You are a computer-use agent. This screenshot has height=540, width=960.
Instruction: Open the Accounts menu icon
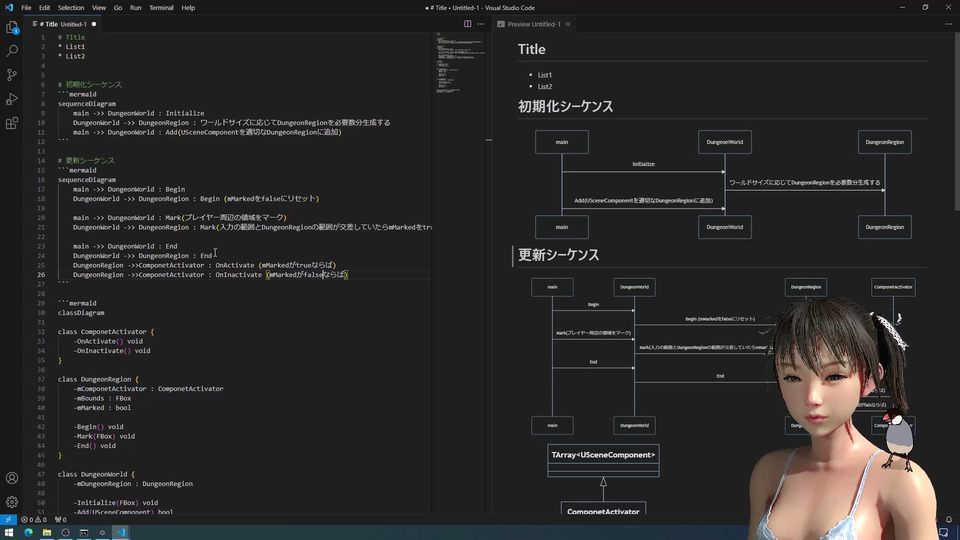(12, 478)
